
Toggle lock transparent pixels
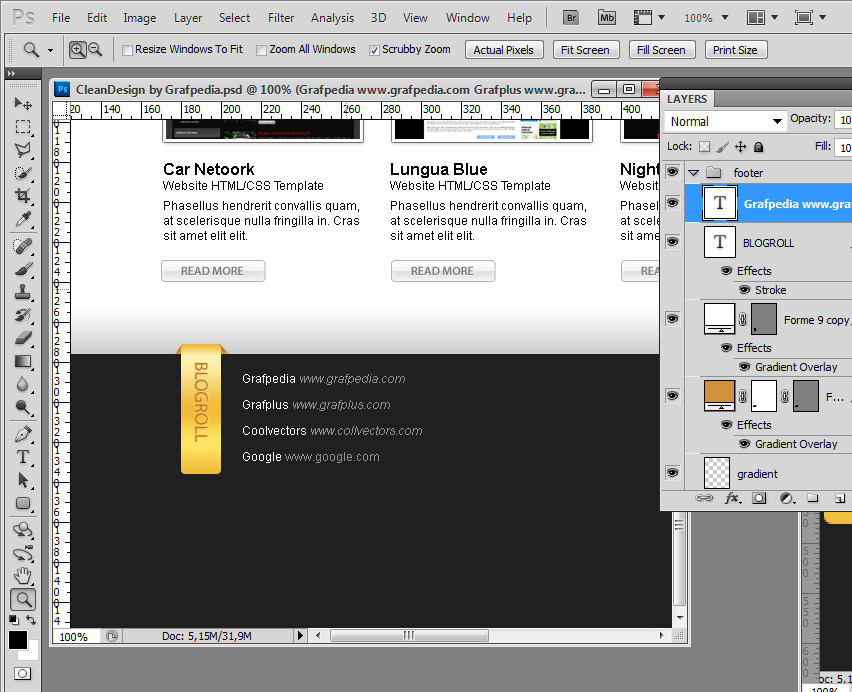[705, 147]
